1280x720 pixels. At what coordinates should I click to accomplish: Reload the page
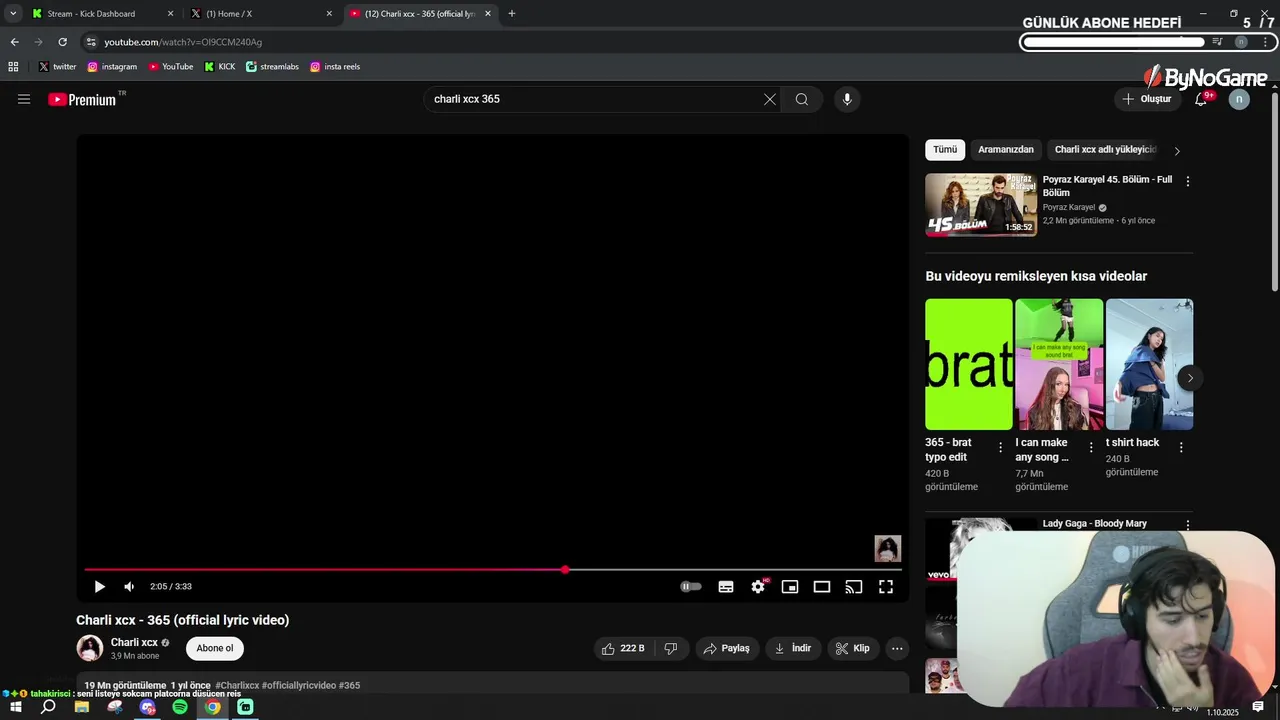pos(62,42)
